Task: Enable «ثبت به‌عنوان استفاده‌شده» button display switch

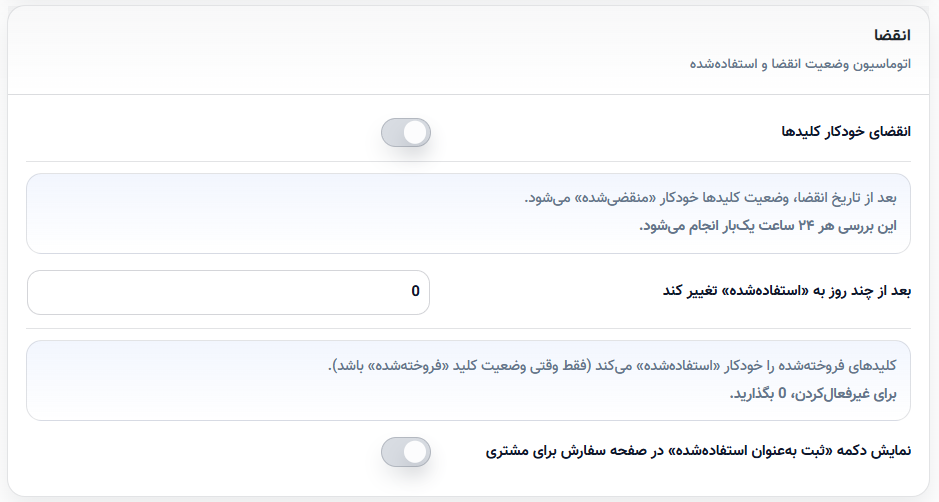Action: tap(406, 452)
